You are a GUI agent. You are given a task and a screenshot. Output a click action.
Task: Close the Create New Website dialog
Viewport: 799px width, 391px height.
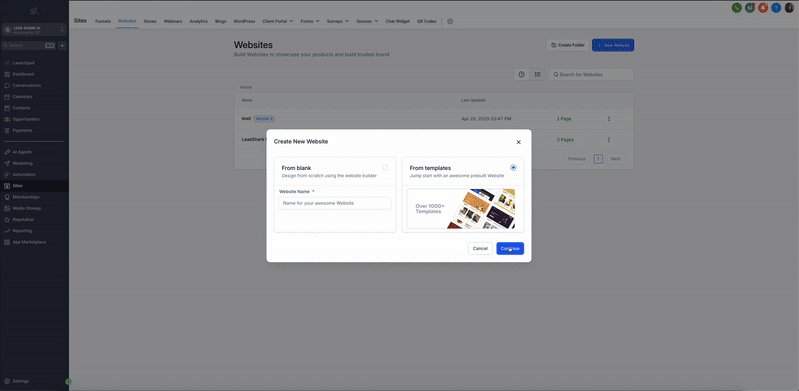point(519,142)
